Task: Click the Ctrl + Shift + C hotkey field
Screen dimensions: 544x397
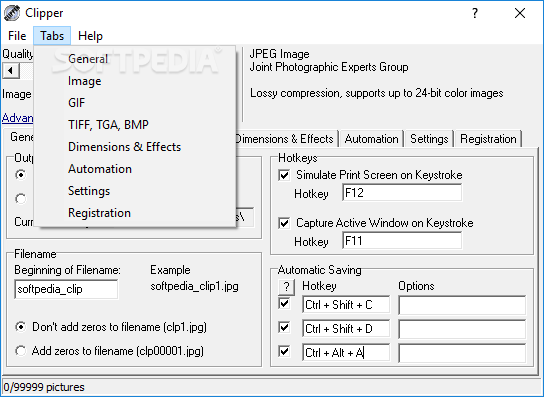Action: (346, 305)
